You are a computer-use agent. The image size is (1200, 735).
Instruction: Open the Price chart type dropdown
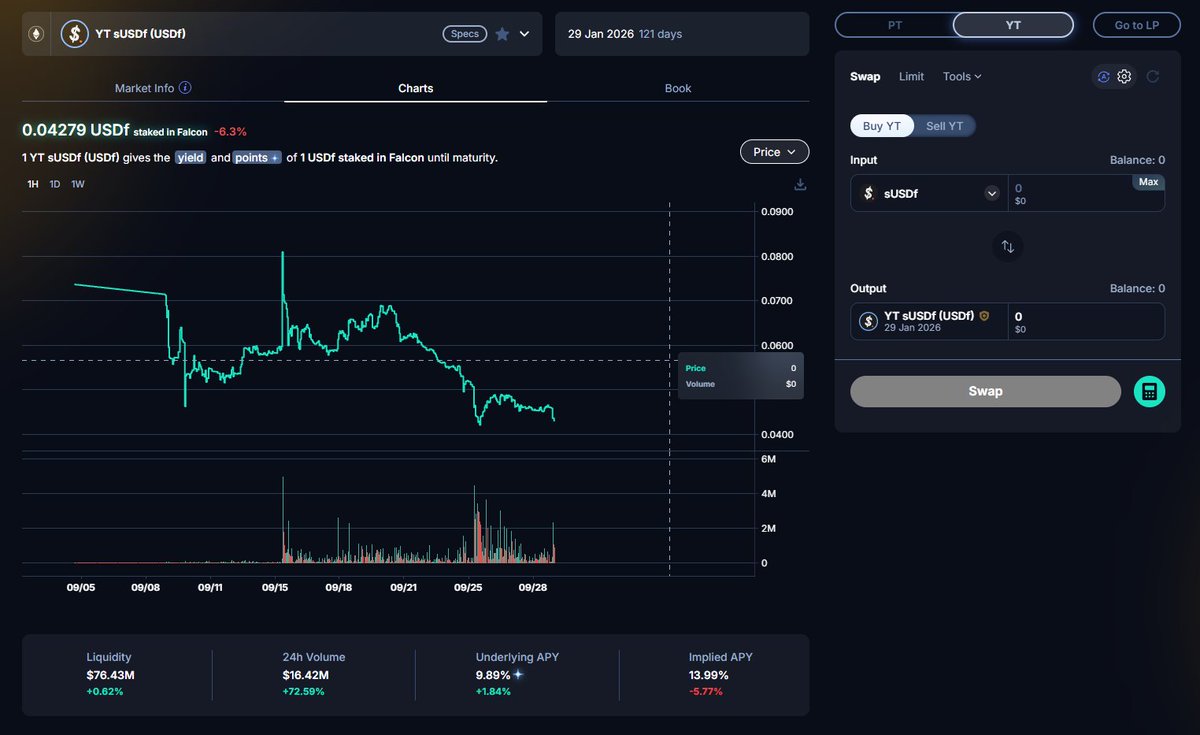click(774, 152)
